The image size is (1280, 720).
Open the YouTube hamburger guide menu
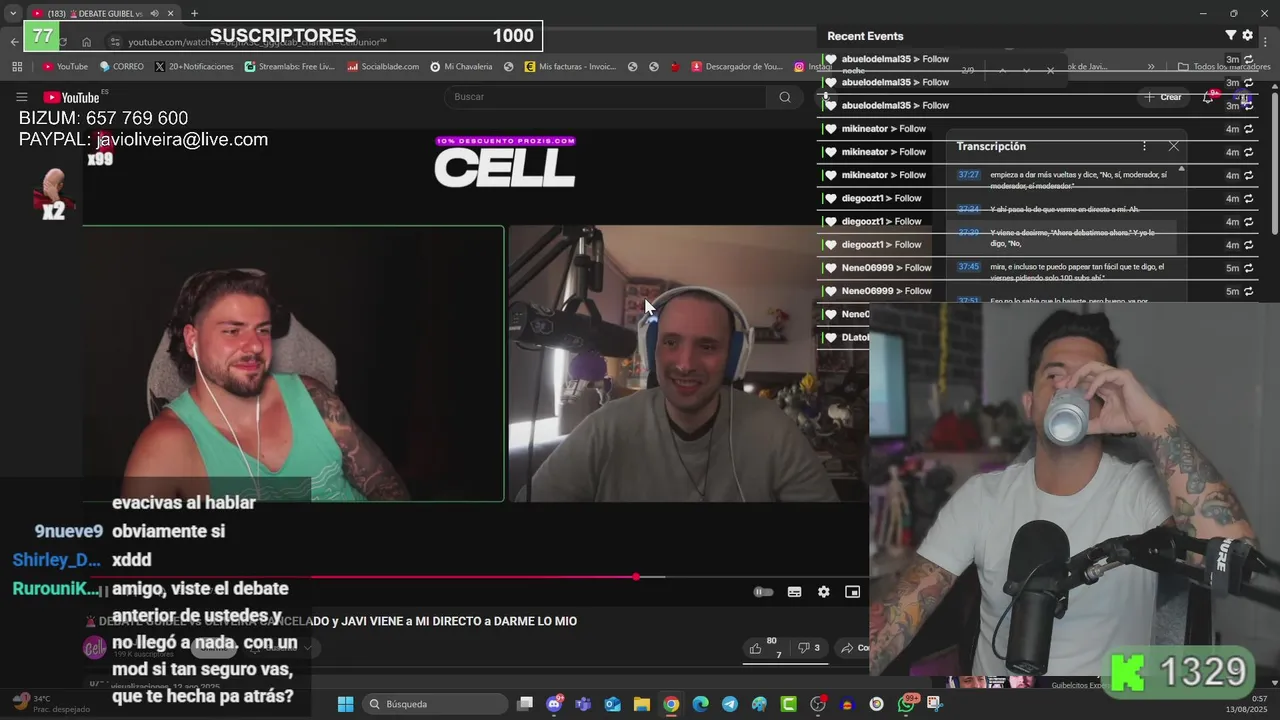pos(21,97)
